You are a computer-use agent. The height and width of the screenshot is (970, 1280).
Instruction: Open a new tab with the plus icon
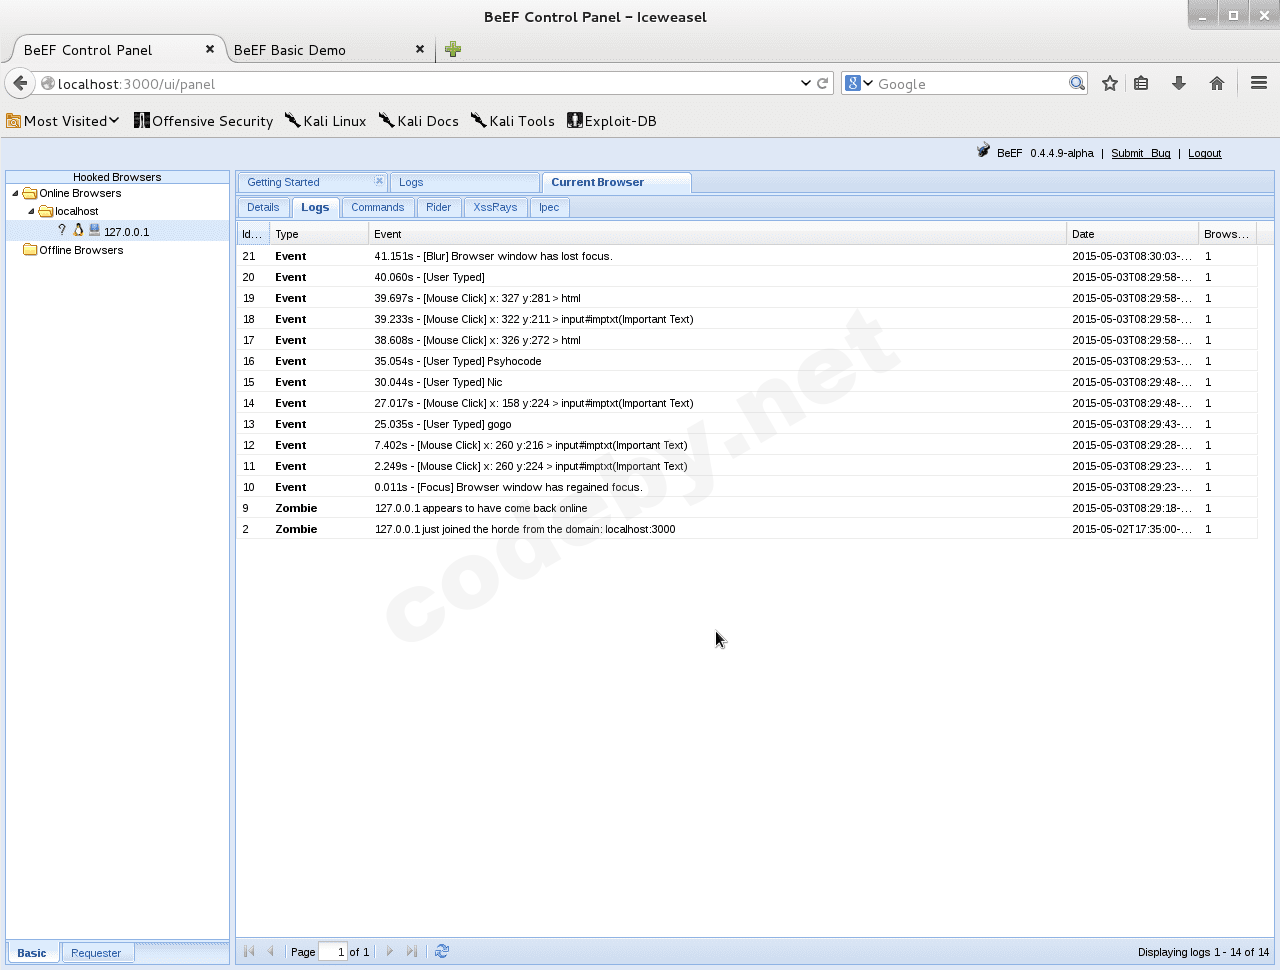click(x=453, y=49)
